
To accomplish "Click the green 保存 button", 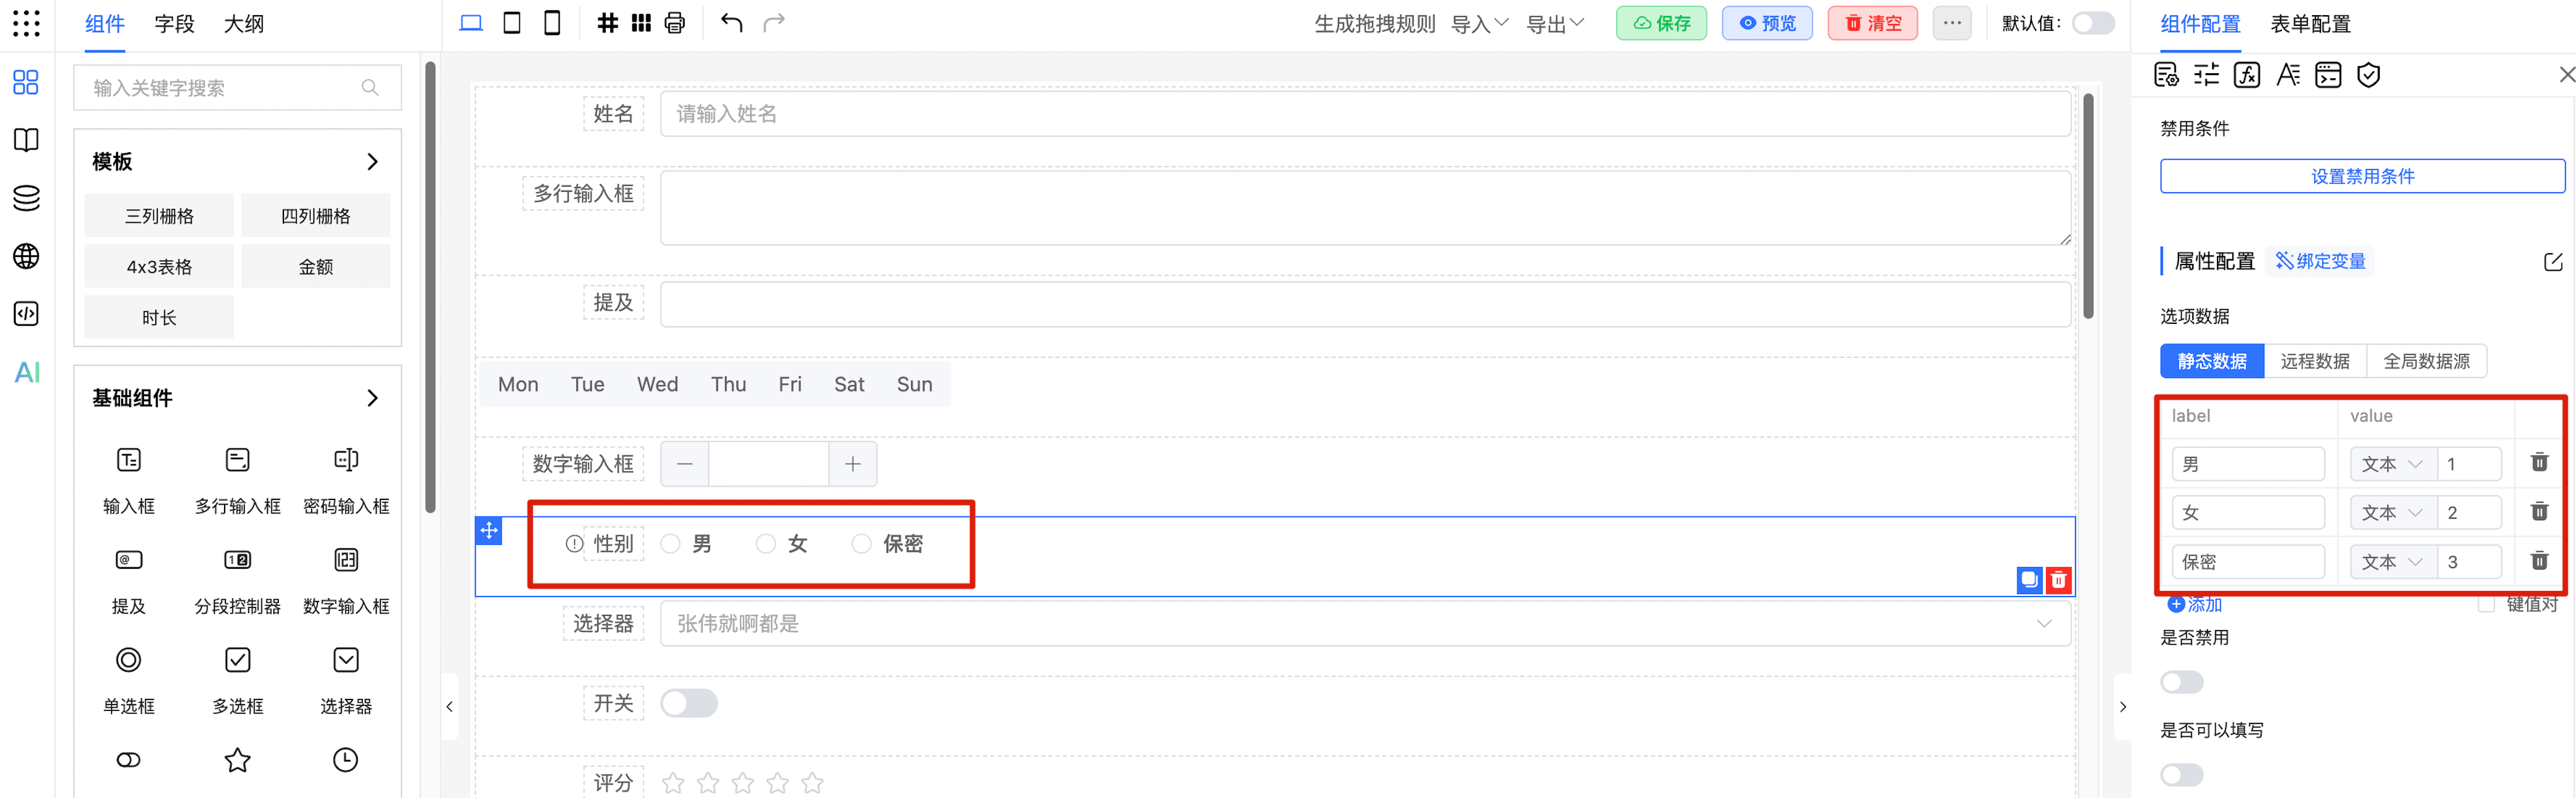I will (1661, 23).
